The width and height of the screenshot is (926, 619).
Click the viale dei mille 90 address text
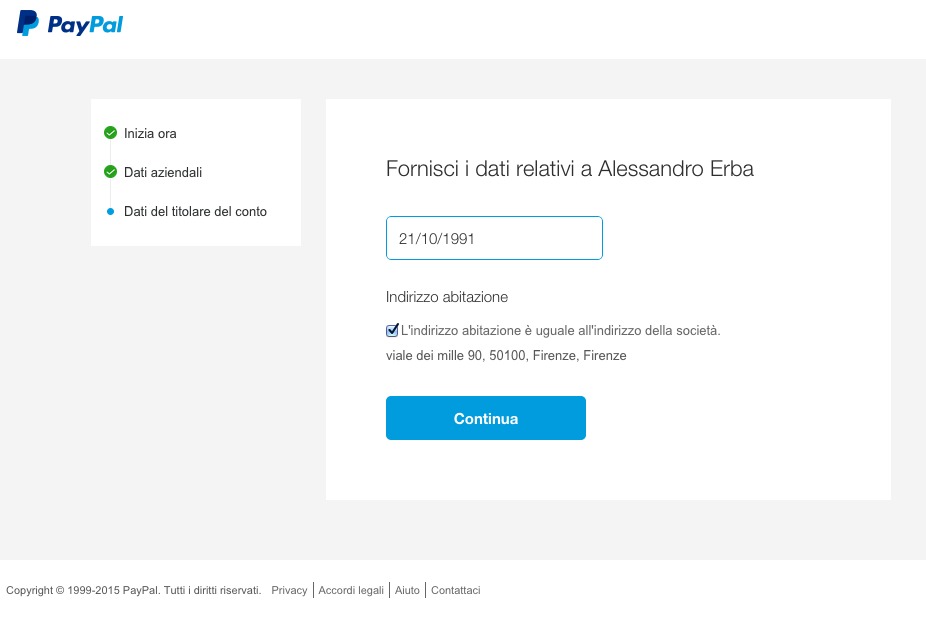click(x=506, y=355)
